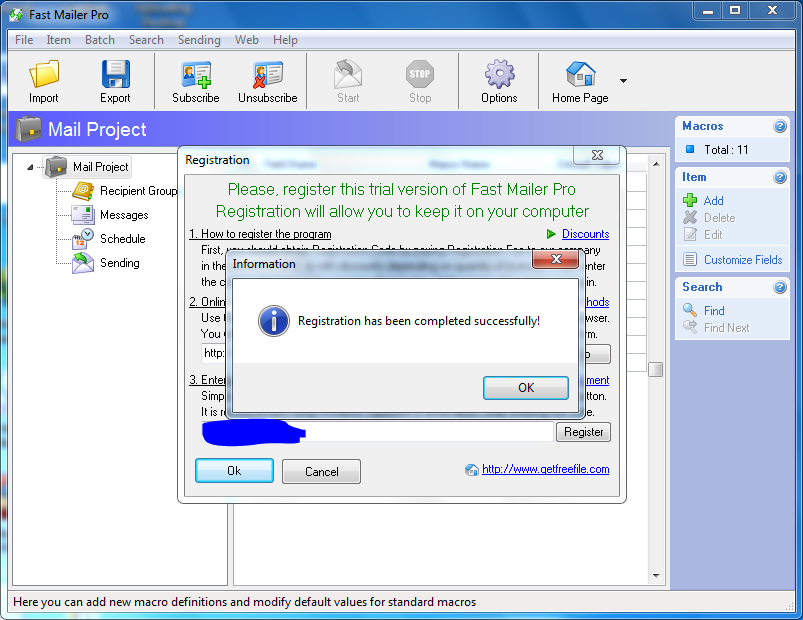Click the Subscribe toolbar icon
Image resolution: width=803 pixels, height=620 pixels.
(196, 75)
